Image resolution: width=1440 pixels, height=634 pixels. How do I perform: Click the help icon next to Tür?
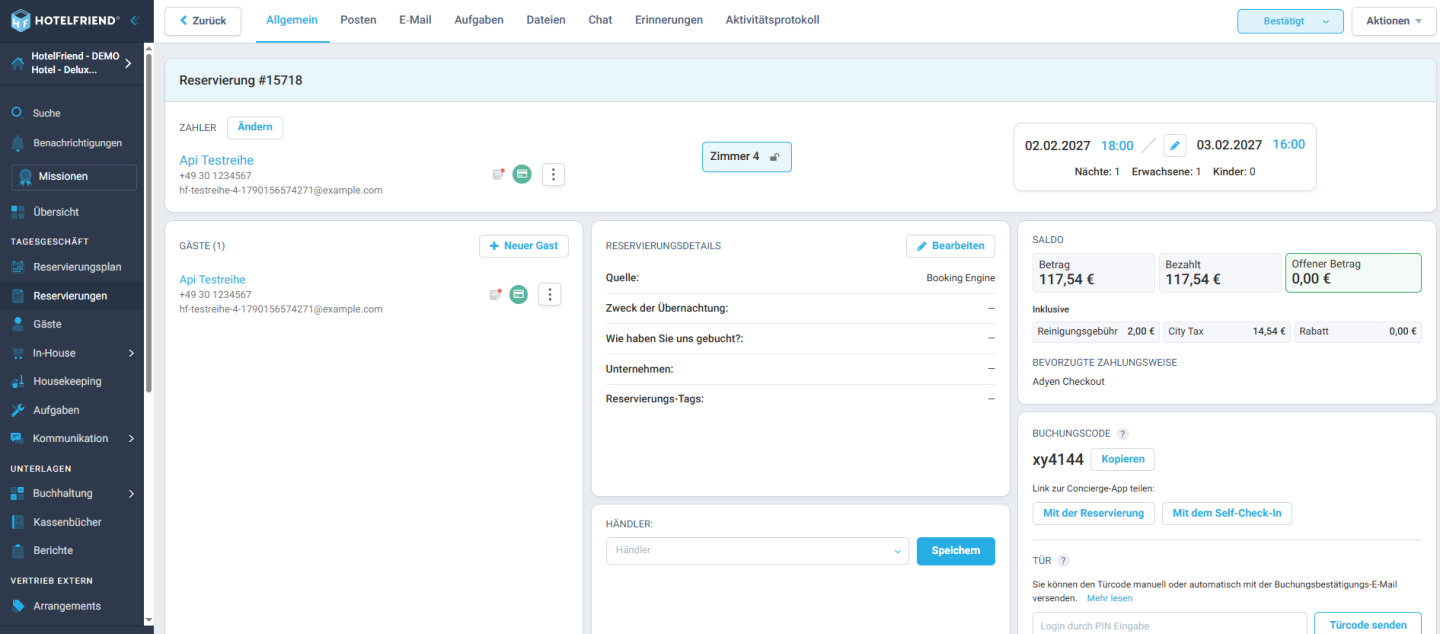click(x=1064, y=561)
